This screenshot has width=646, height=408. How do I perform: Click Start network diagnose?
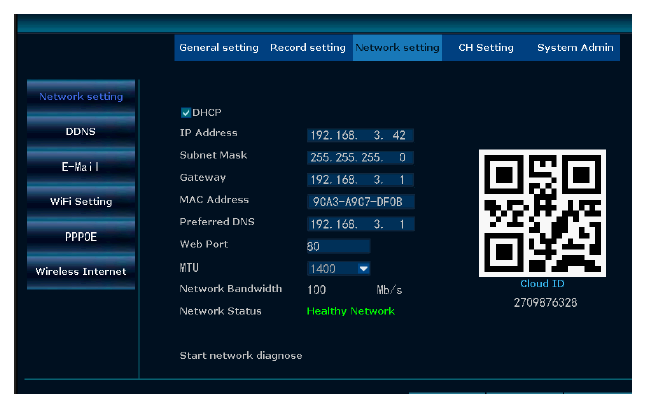coord(241,356)
